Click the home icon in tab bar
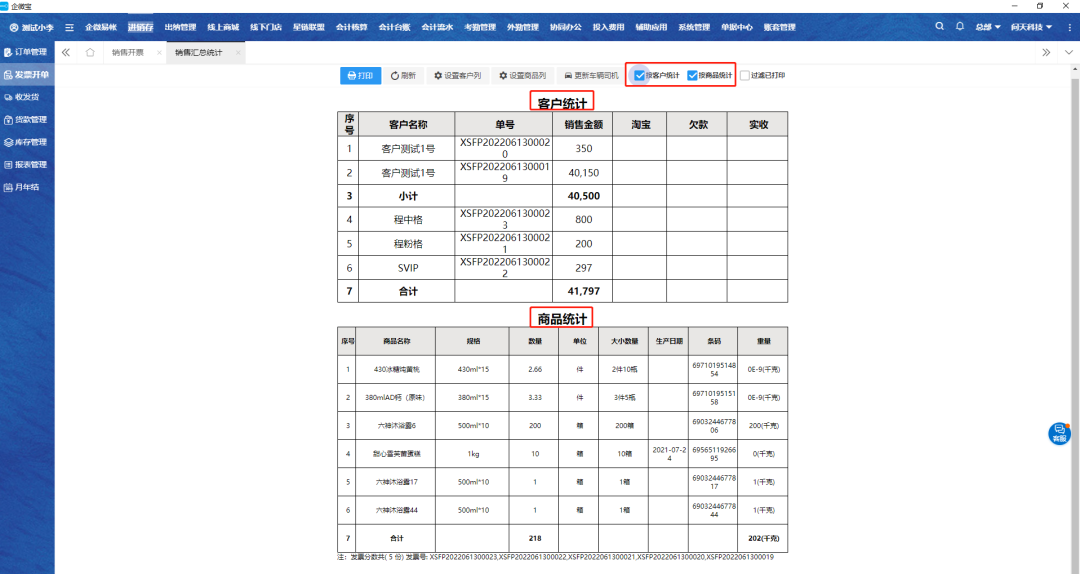1080x574 pixels. (x=91, y=52)
